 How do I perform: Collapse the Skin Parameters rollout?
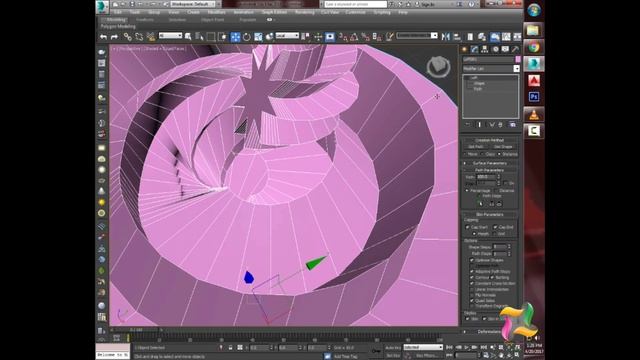coord(490,214)
